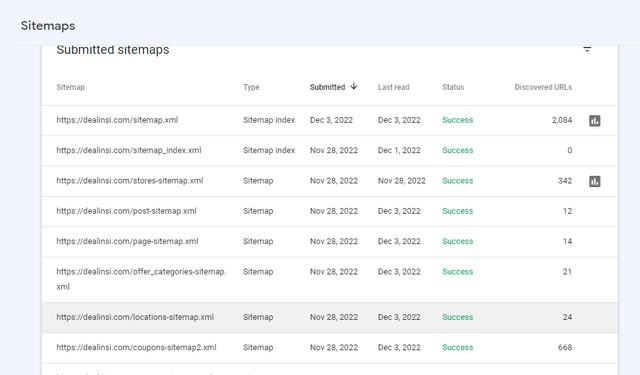Sort by Type column header
This screenshot has width=640, height=375.
pyautogui.click(x=251, y=87)
